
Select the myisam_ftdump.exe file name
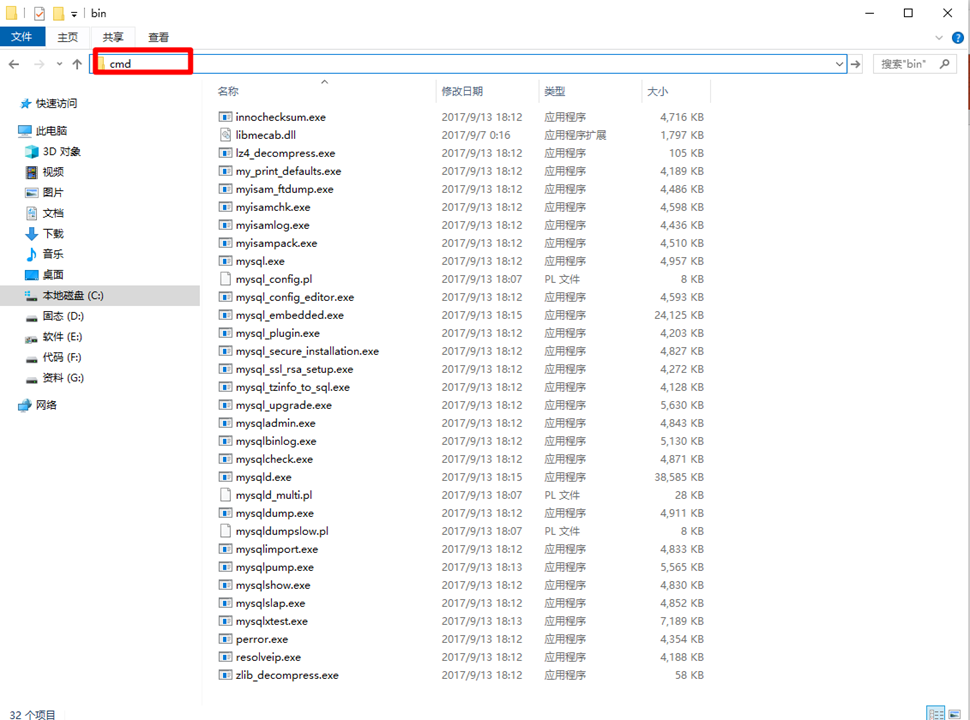(x=285, y=189)
